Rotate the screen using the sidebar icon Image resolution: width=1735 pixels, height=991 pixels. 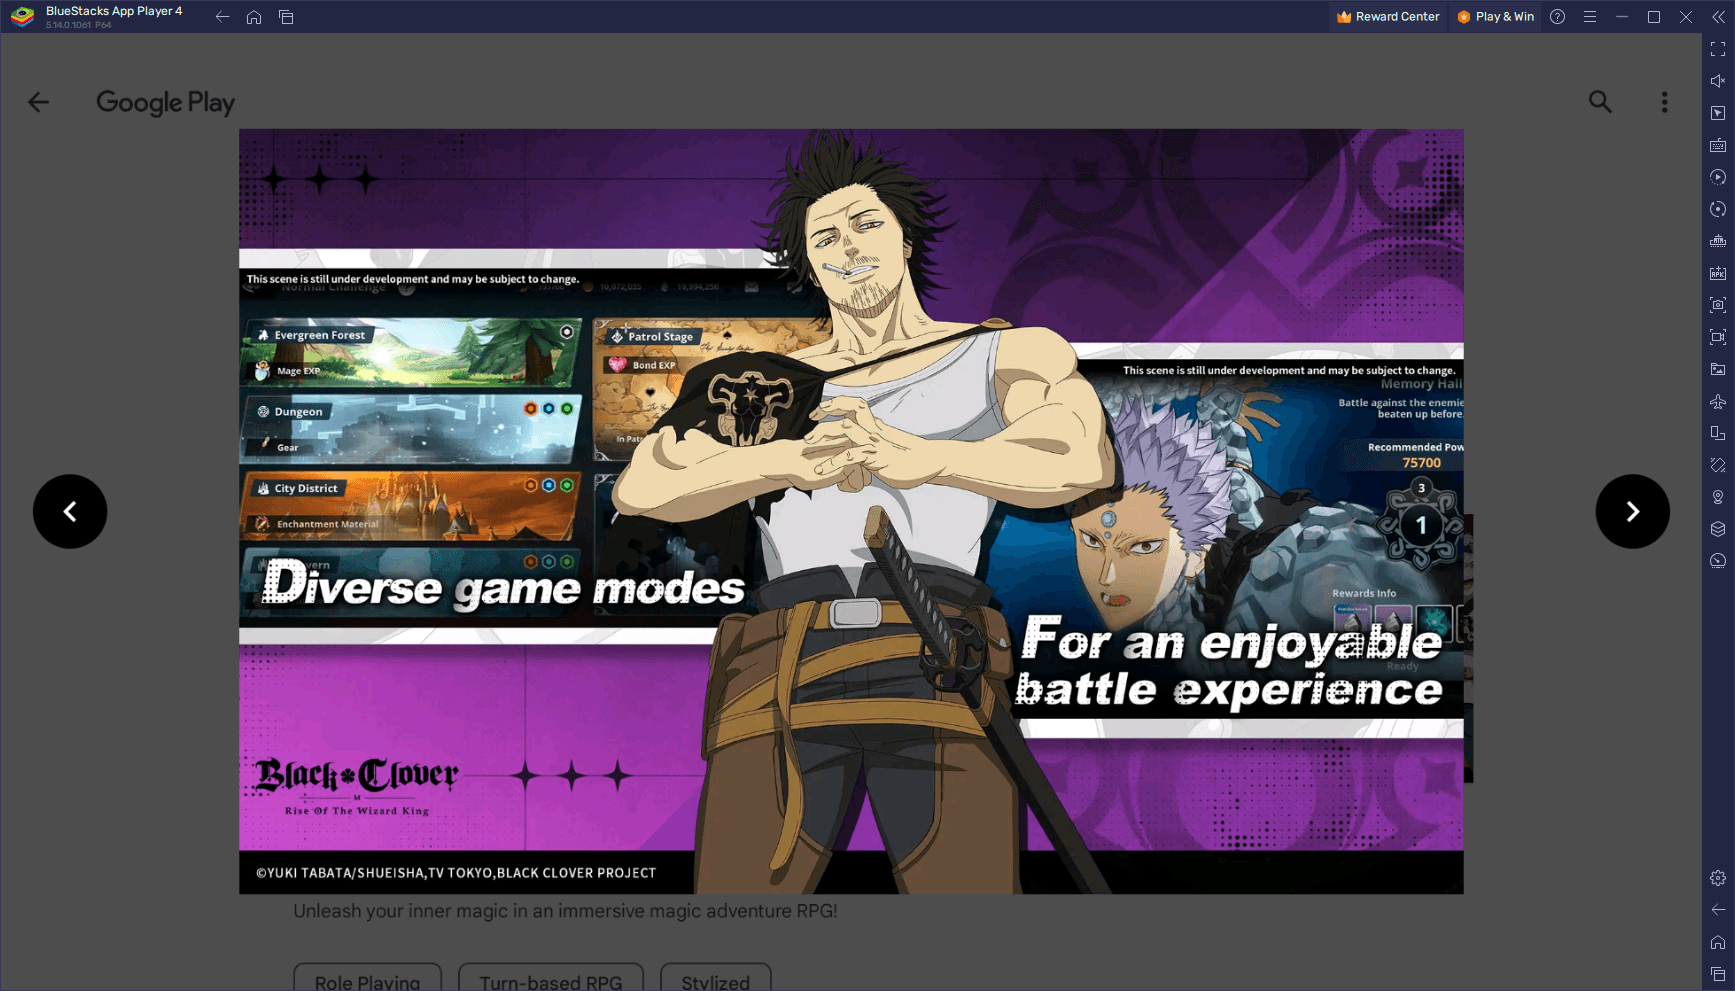click(x=1718, y=465)
